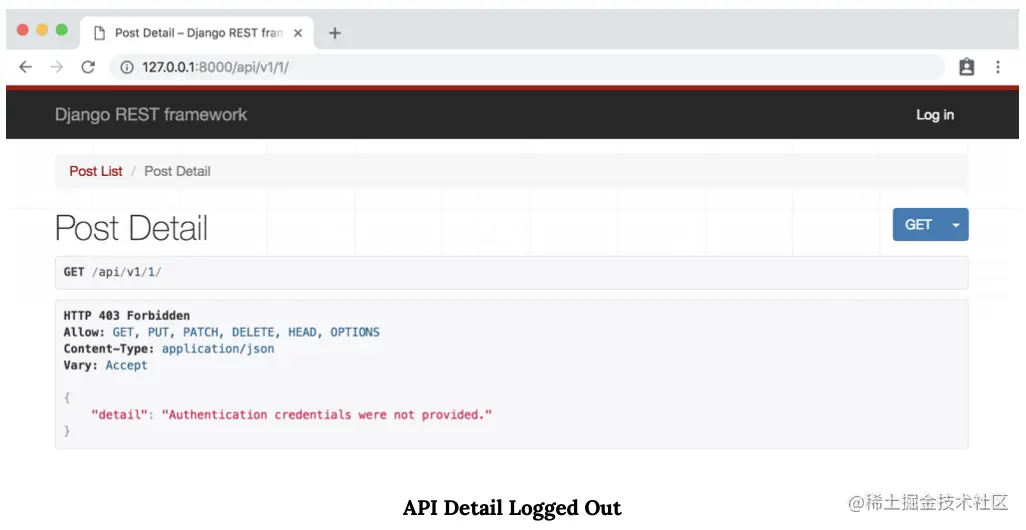1026x530 pixels.
Task: Select the Post Detail browser tab
Action: (198, 33)
